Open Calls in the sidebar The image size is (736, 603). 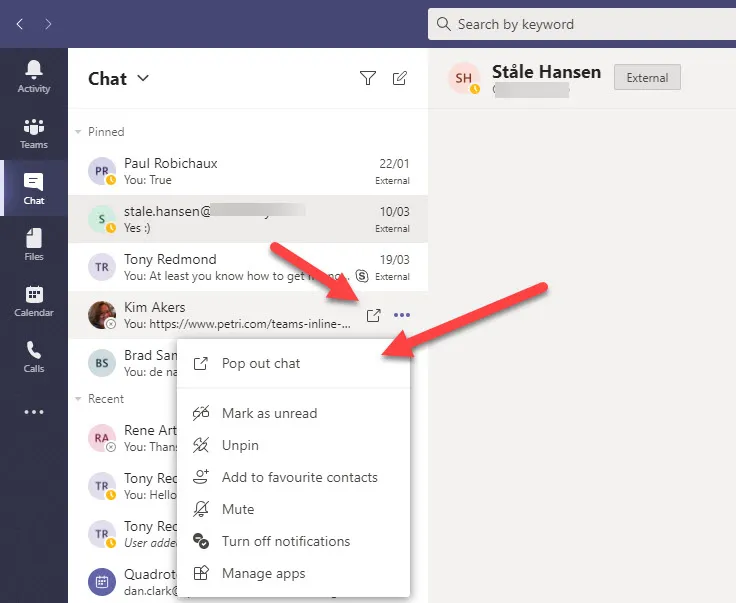point(34,357)
